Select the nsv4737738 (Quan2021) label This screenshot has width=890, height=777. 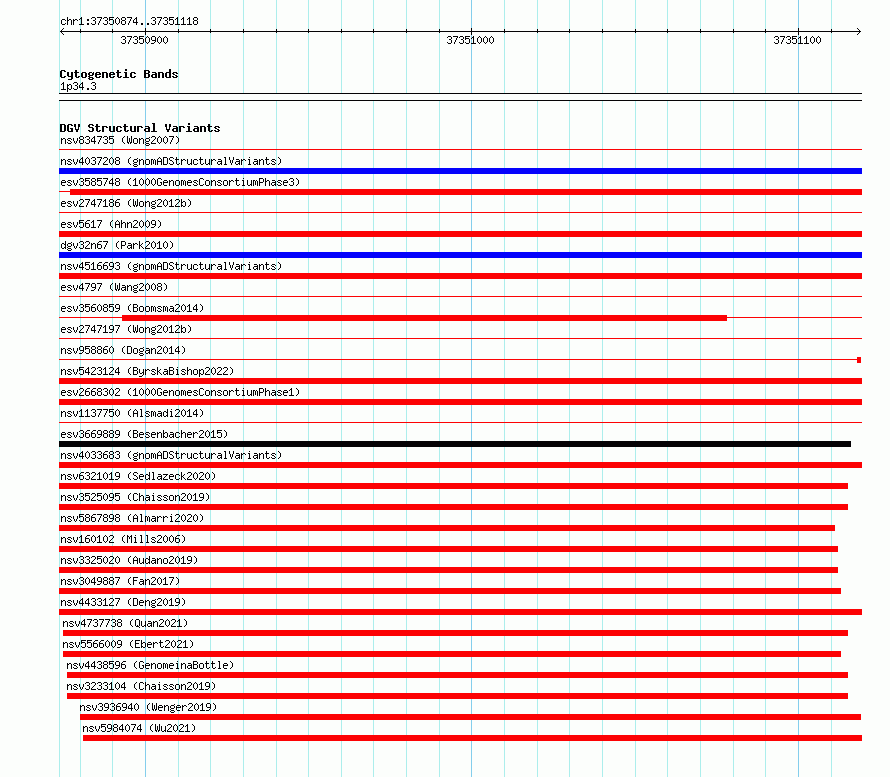[125, 623]
